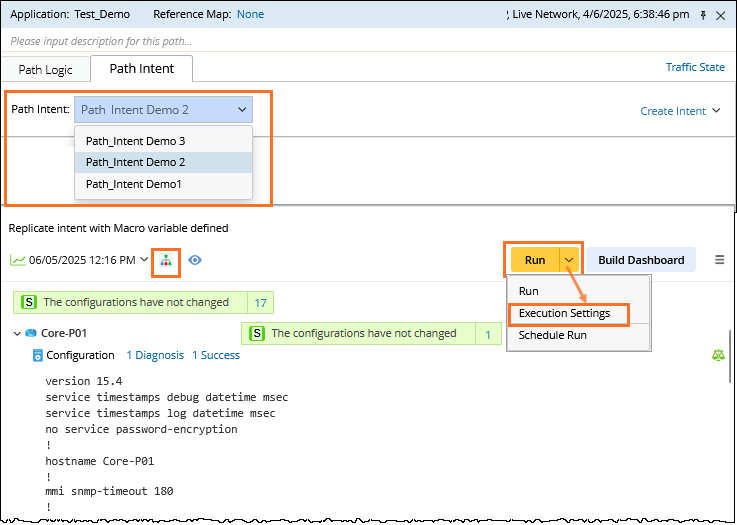Collapse the Core-P01 tree node

17,333
